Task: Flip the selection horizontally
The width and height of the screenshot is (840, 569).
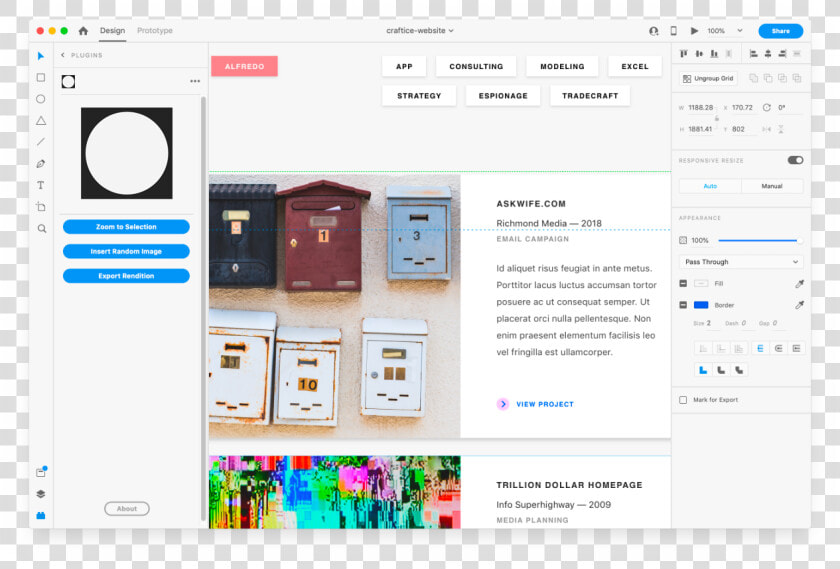Action: coord(767,129)
